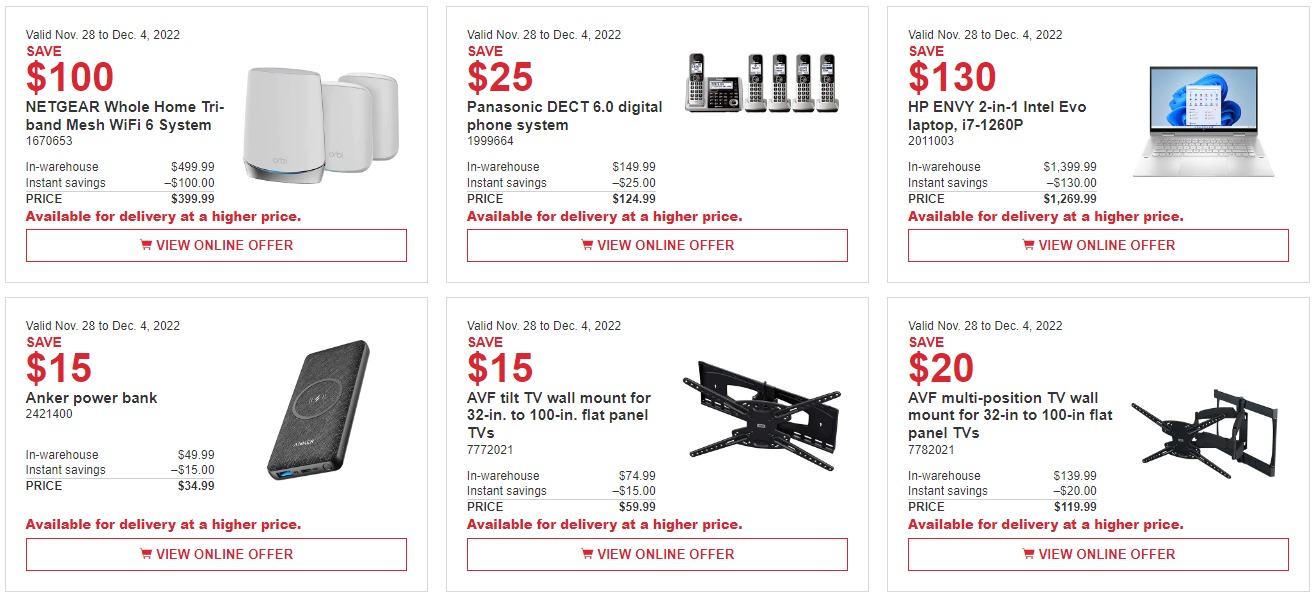View online offer for AVF tilt TV mount
The height and width of the screenshot is (598, 1312).
[x=657, y=554]
